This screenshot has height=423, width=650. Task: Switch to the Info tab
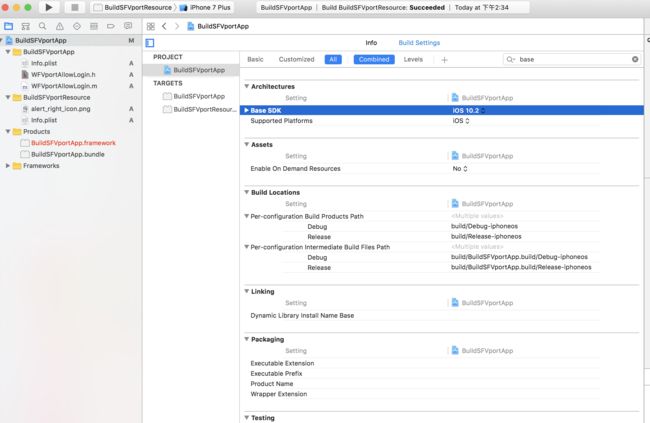371,42
